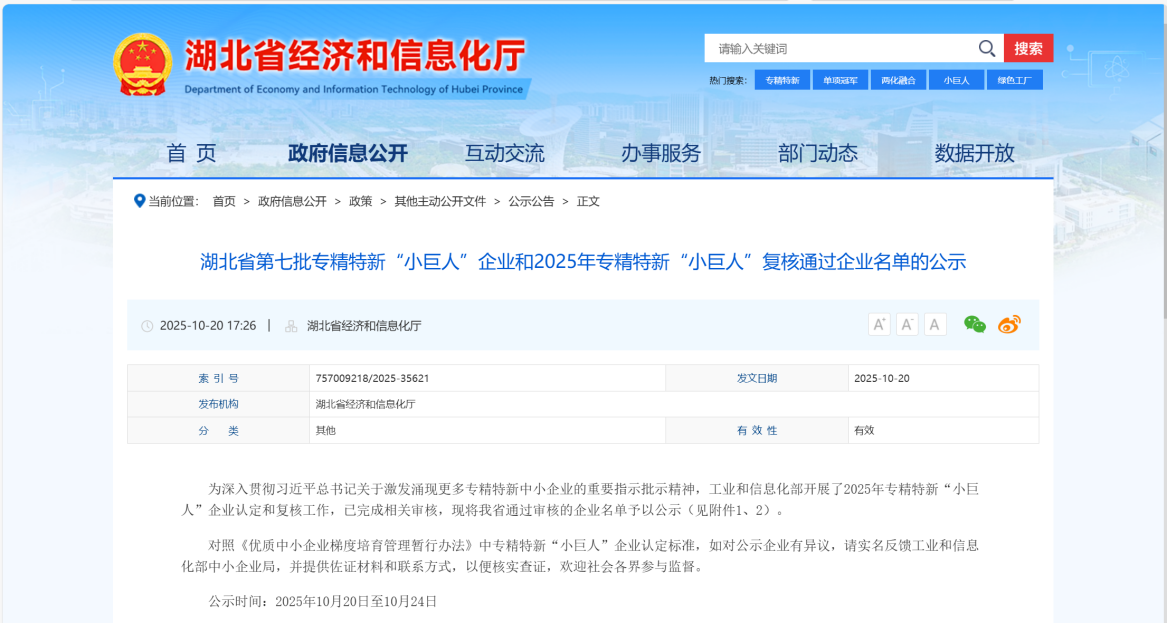Follow the 其他主动公开文件 breadcrumb link
The width and height of the screenshot is (1167, 623).
click(440, 201)
